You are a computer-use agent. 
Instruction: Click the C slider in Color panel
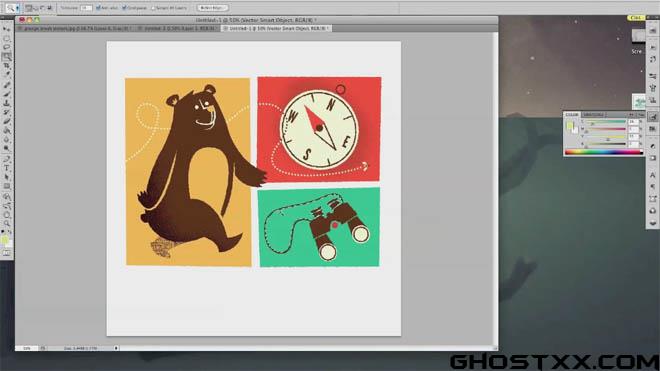(605, 123)
